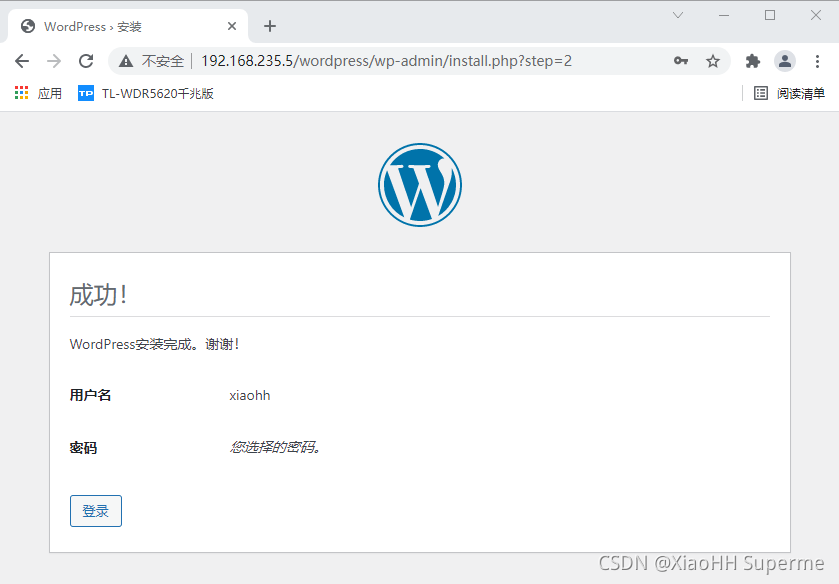Open the extensions puzzle icon
The width and height of the screenshot is (839, 584).
(x=753, y=61)
